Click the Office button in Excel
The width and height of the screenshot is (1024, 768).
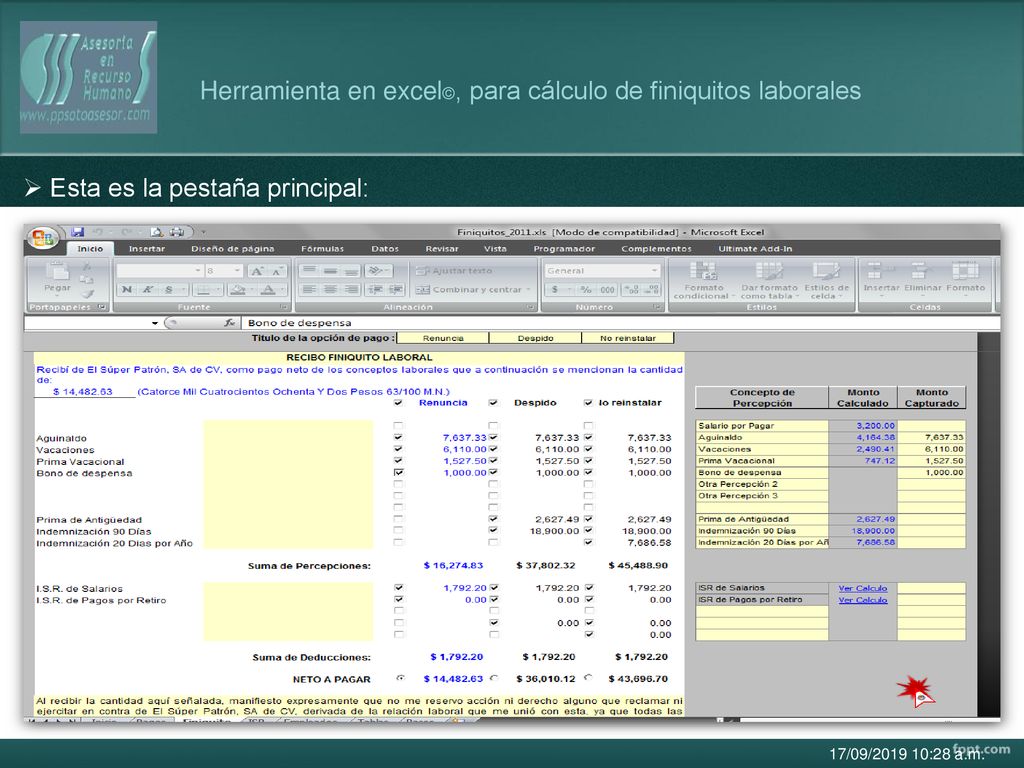point(43,237)
